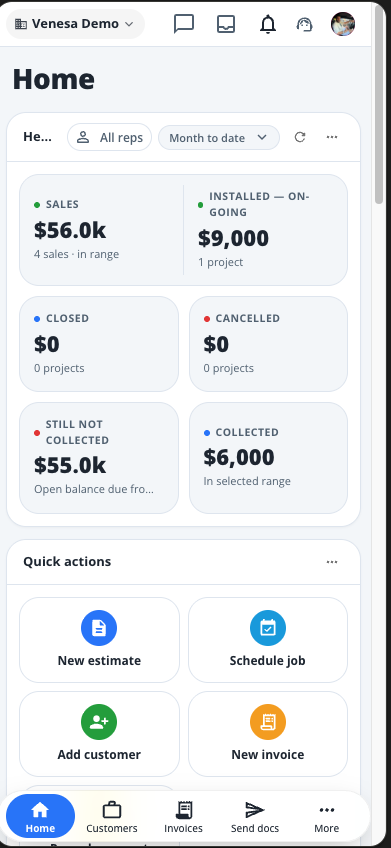Open the notifications bell

click(x=268, y=24)
